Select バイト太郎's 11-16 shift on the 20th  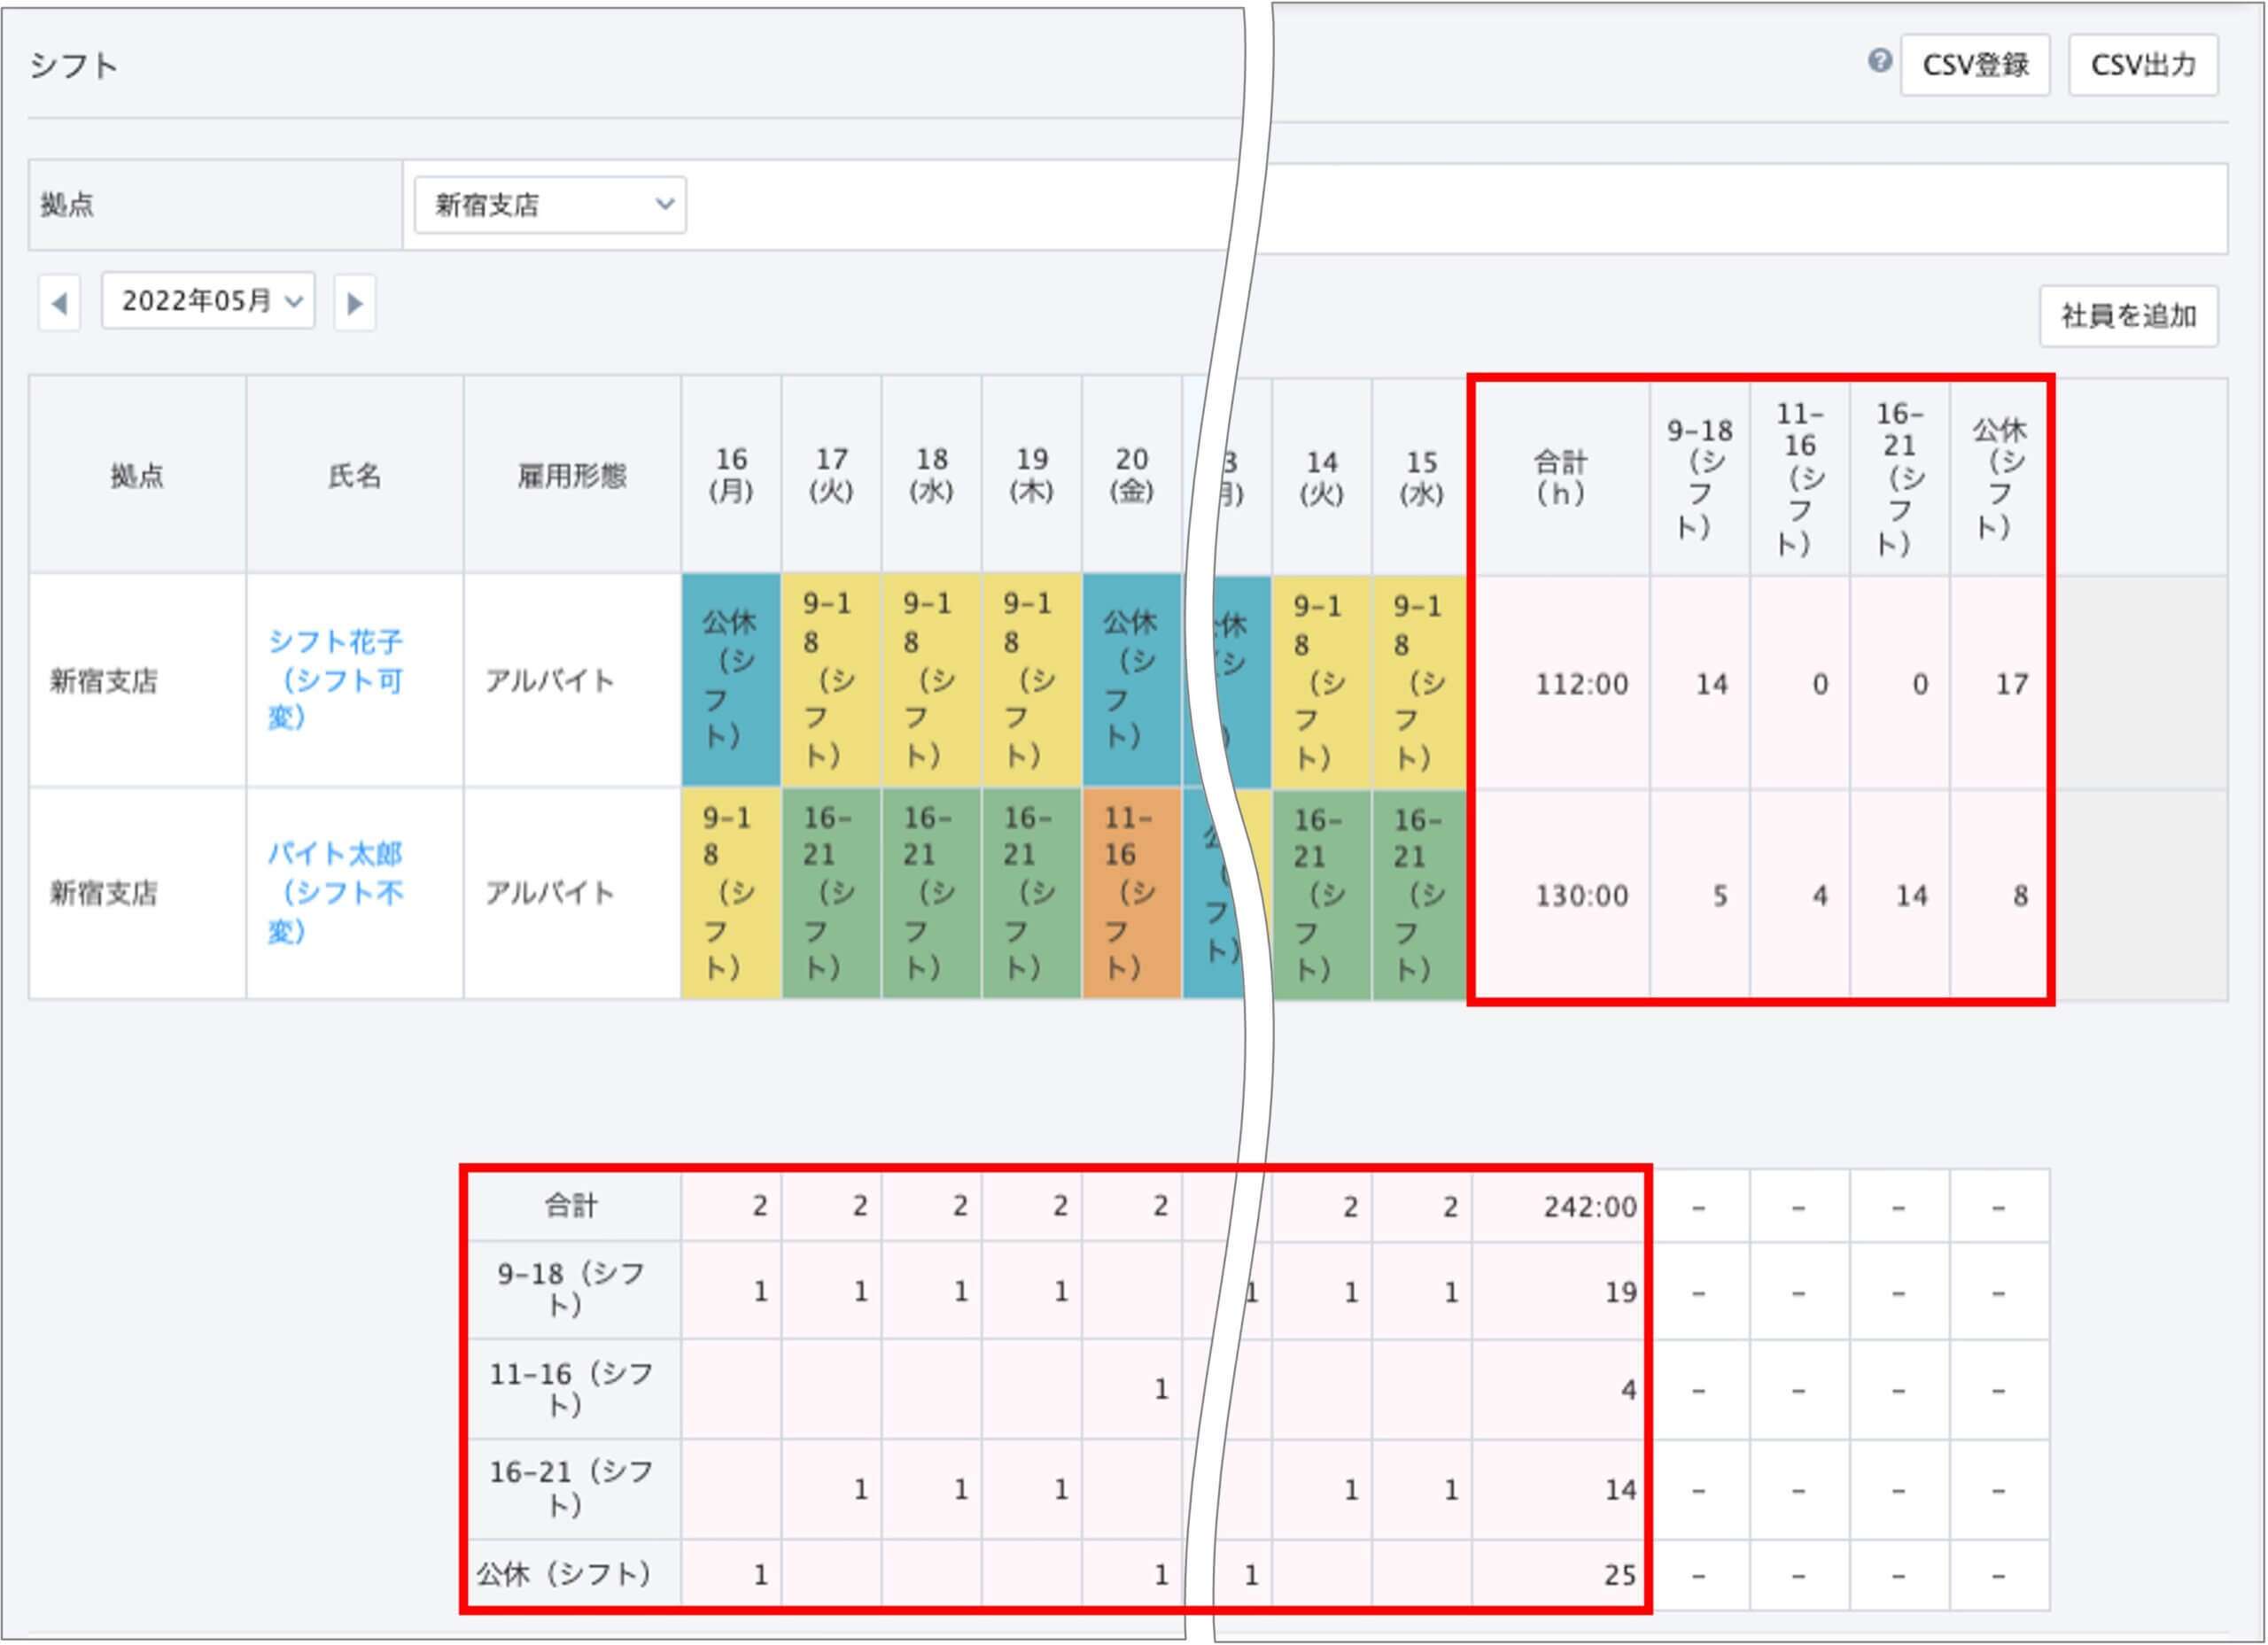point(1131,892)
